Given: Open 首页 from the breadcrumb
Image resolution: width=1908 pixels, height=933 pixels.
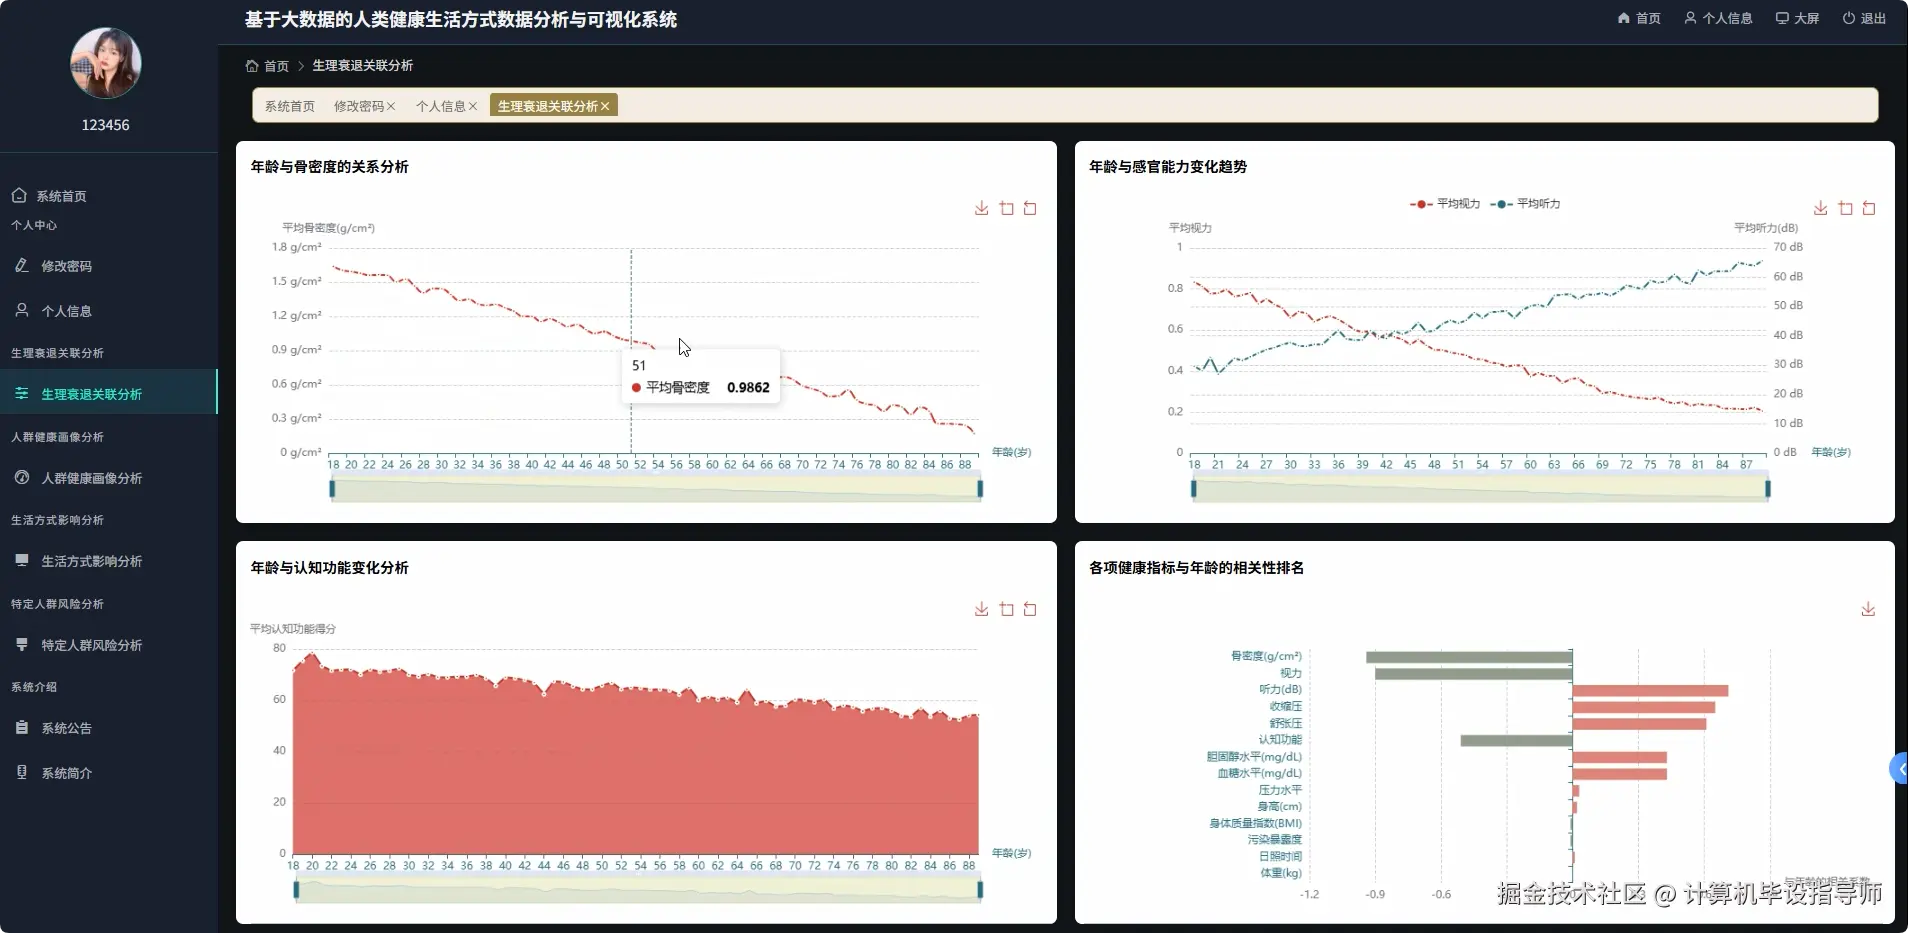Looking at the screenshot, I should pyautogui.click(x=275, y=65).
